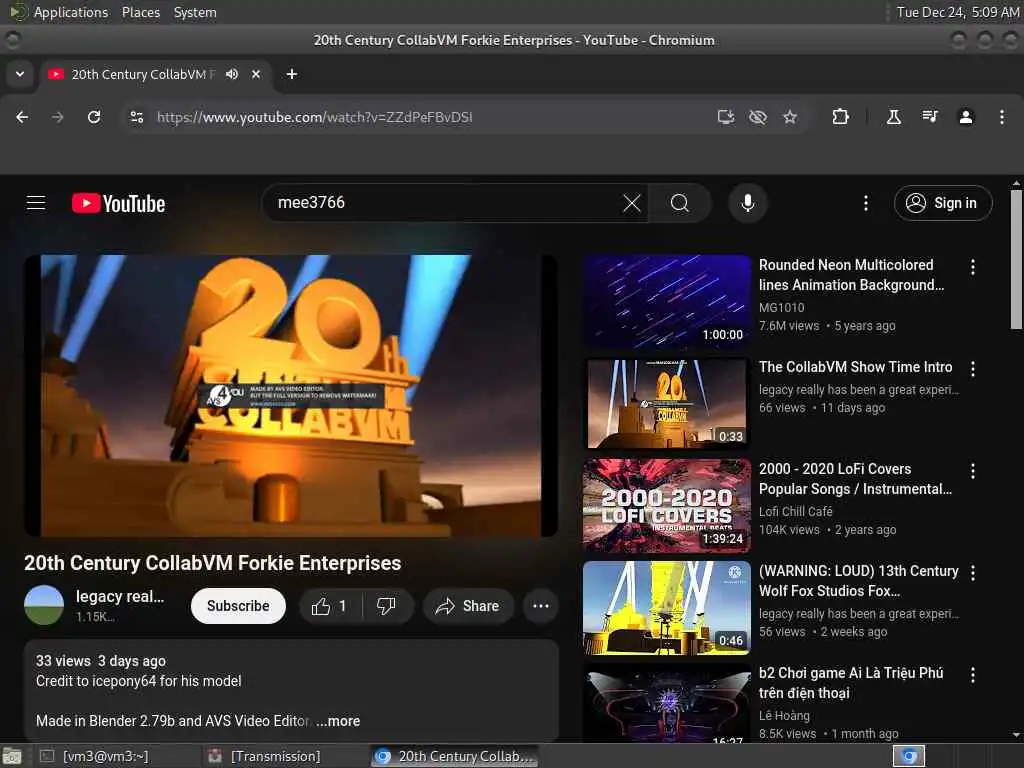This screenshot has width=1024, height=768.
Task: Mute the tab via speaker icon
Action: 232,74
